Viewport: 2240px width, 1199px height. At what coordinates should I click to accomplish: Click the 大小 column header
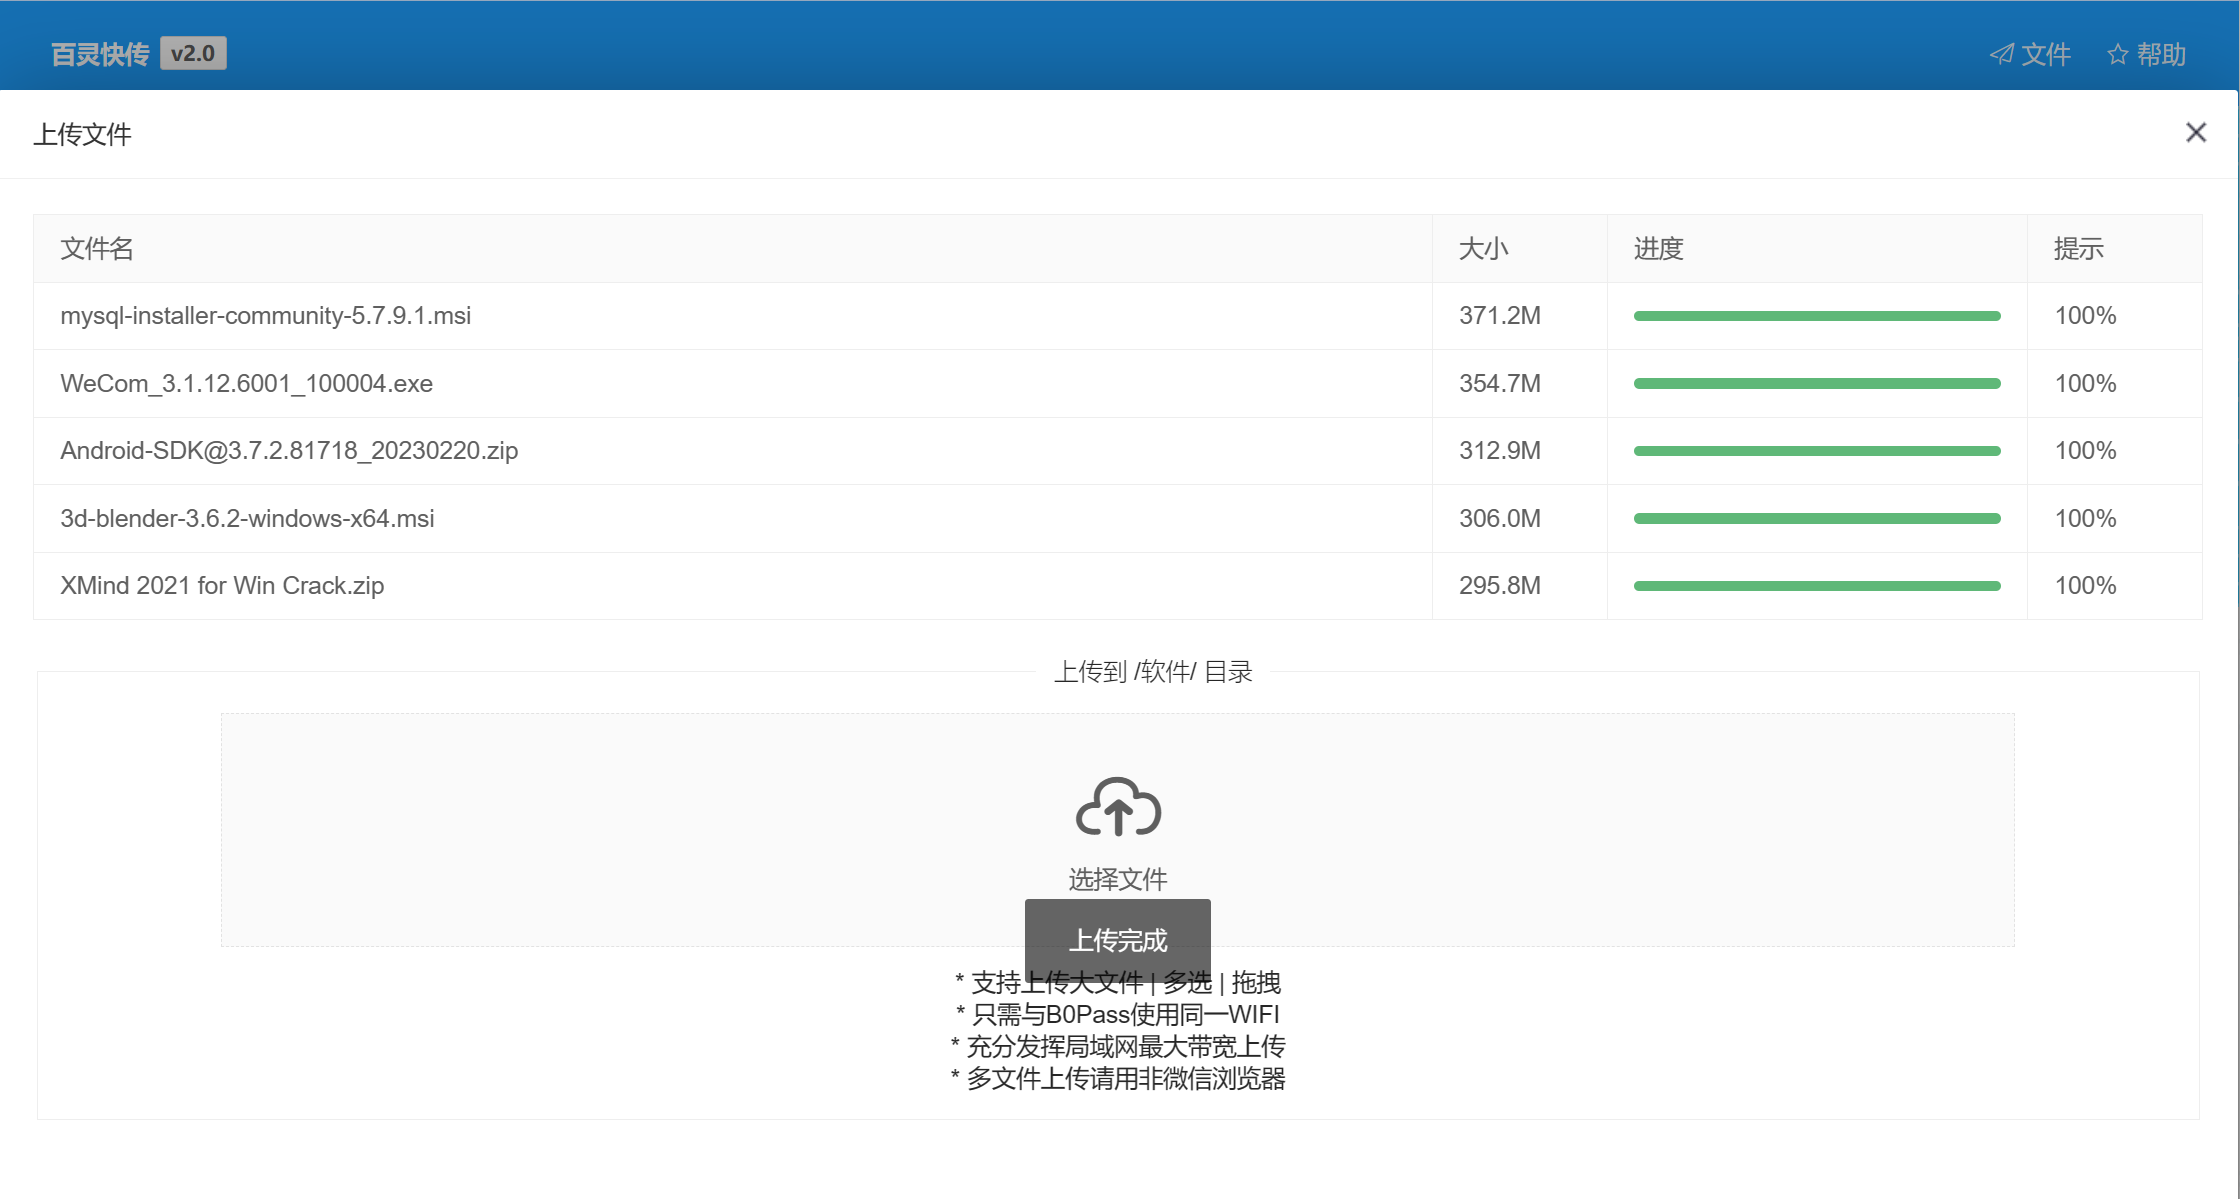(x=1483, y=249)
